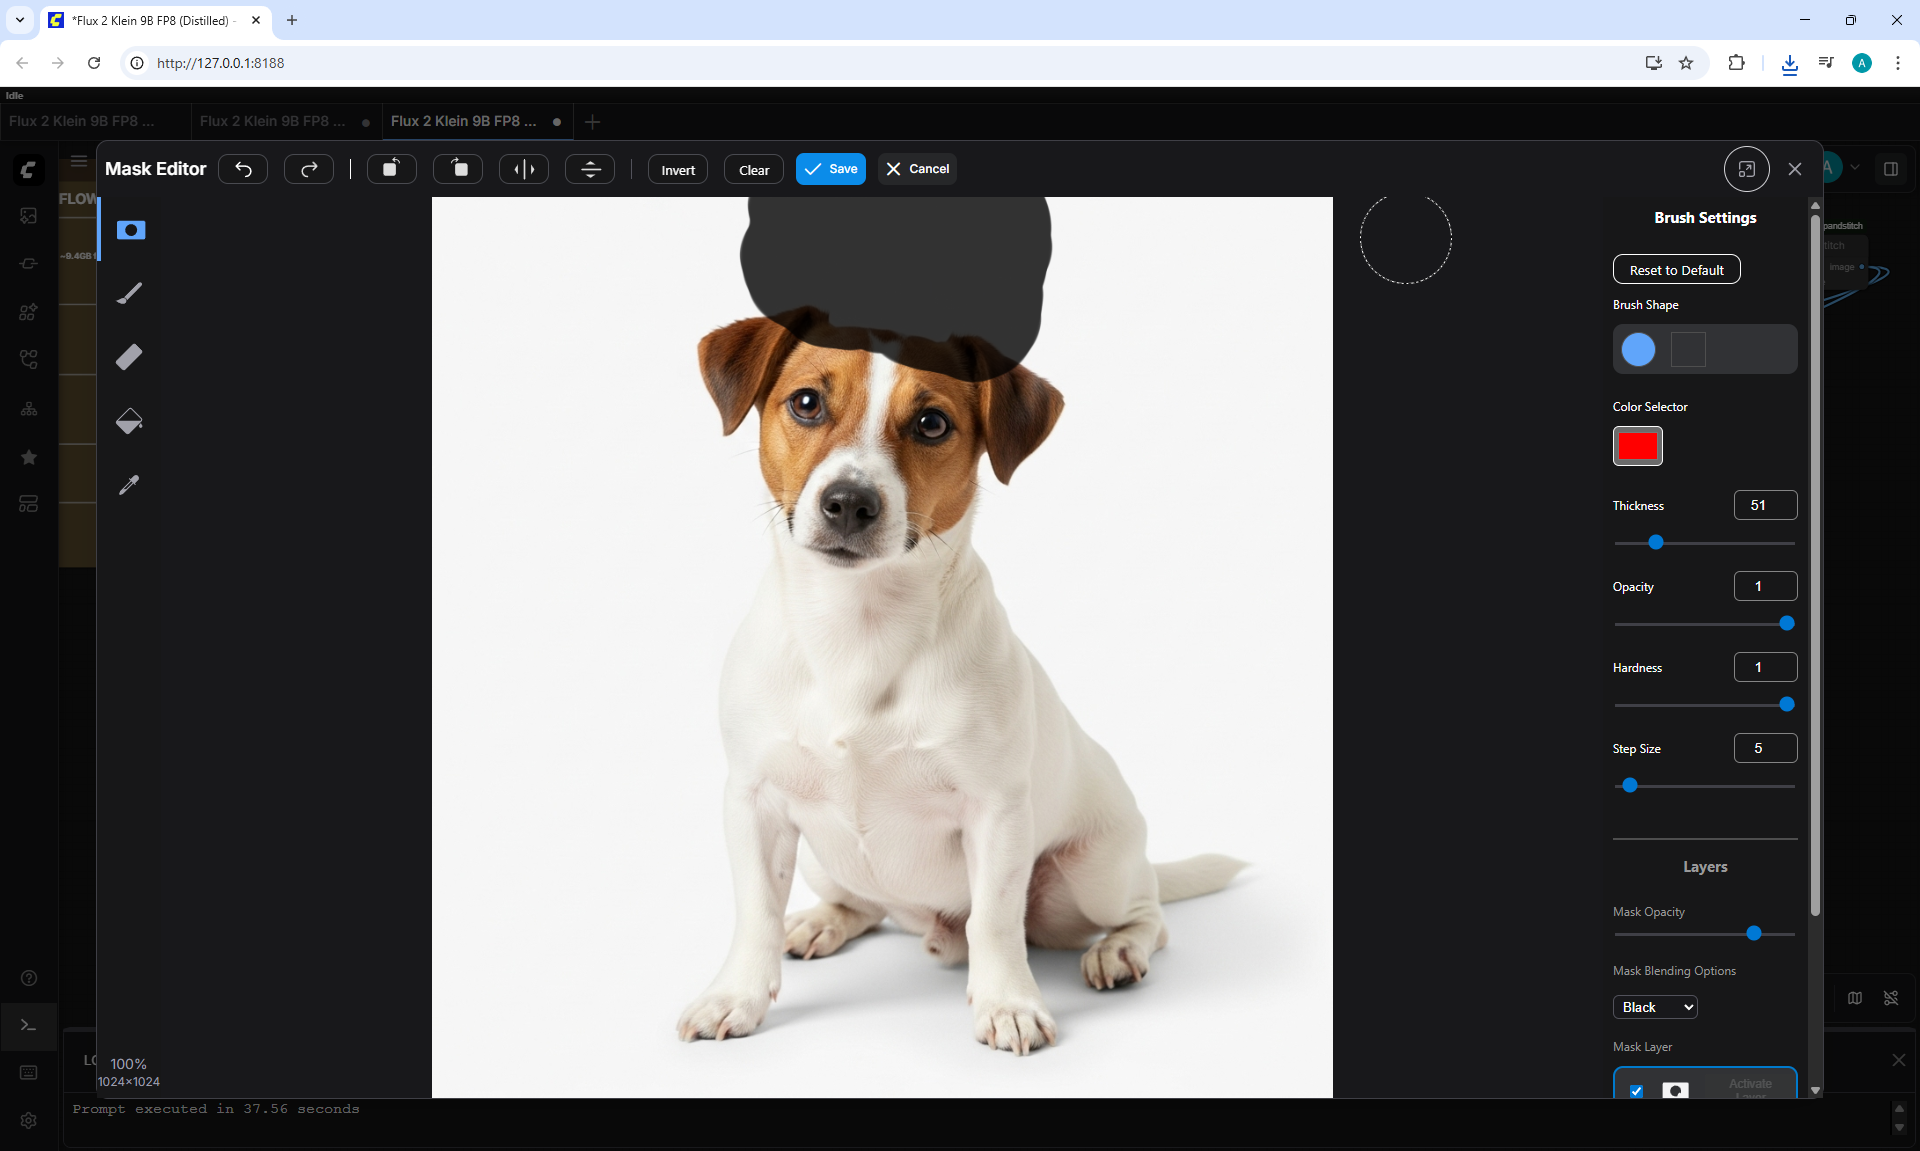Viewport: 1920px width, 1151px height.
Task: Choose the square brush shape
Action: [1688, 350]
